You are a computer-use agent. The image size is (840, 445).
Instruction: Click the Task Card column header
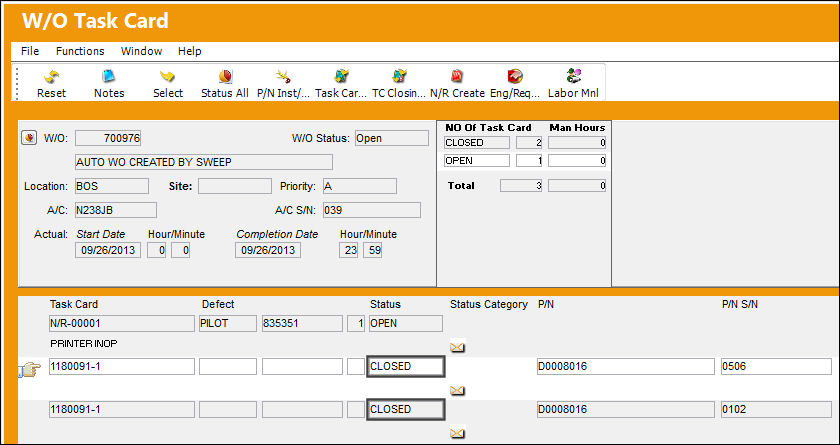coord(74,304)
